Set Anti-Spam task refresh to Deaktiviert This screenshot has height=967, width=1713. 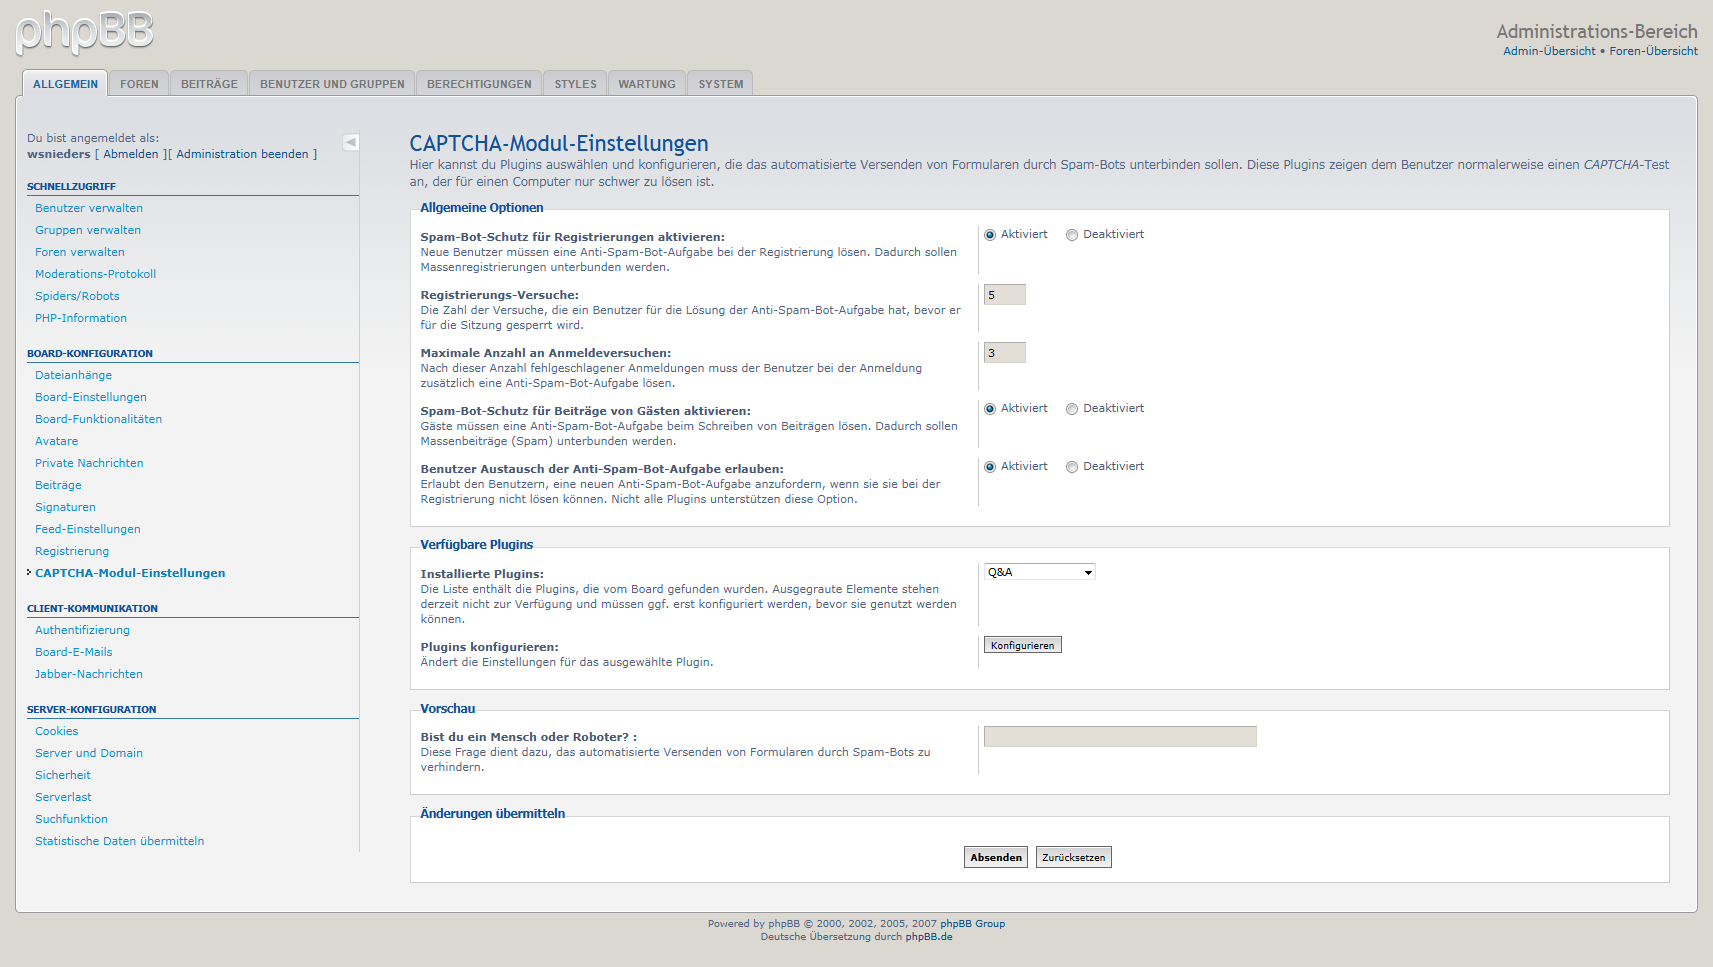(x=1072, y=467)
